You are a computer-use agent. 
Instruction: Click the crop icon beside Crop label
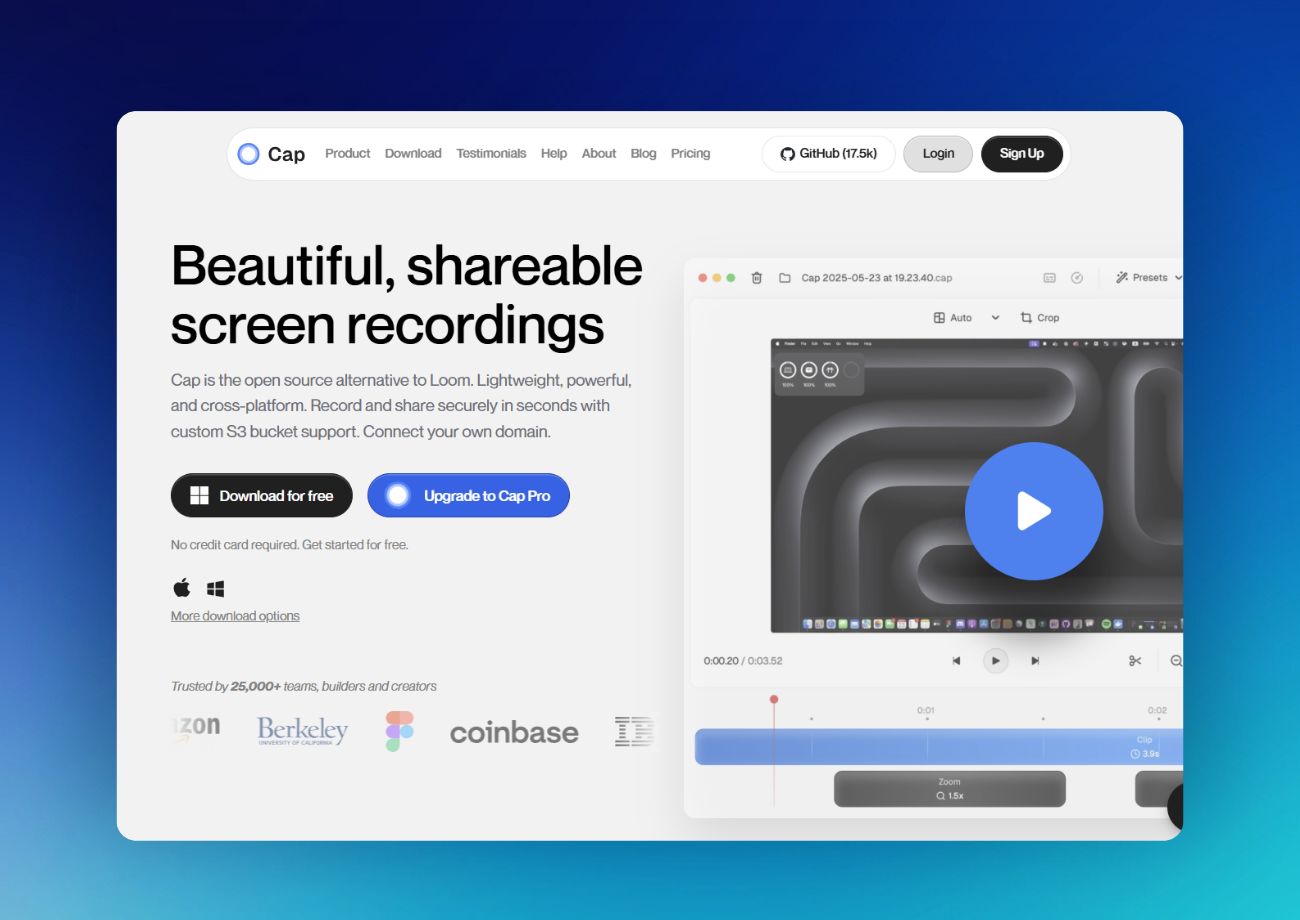coord(1026,318)
